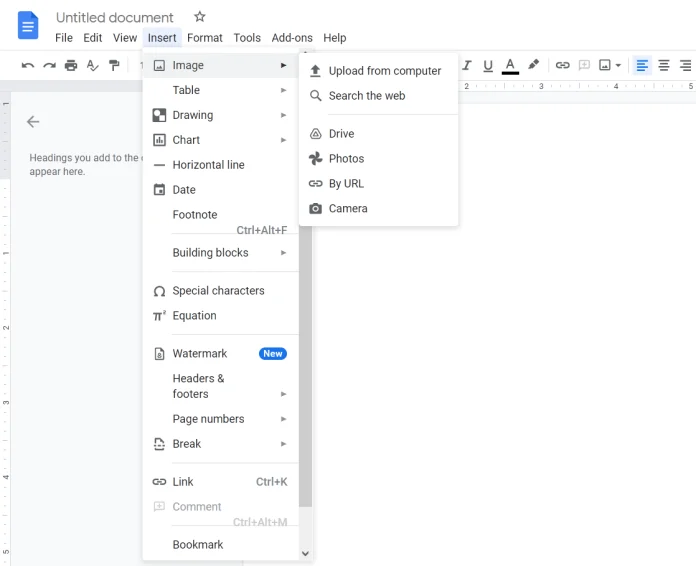Expand the Table submenu
The width and height of the screenshot is (696, 566).
(x=220, y=90)
